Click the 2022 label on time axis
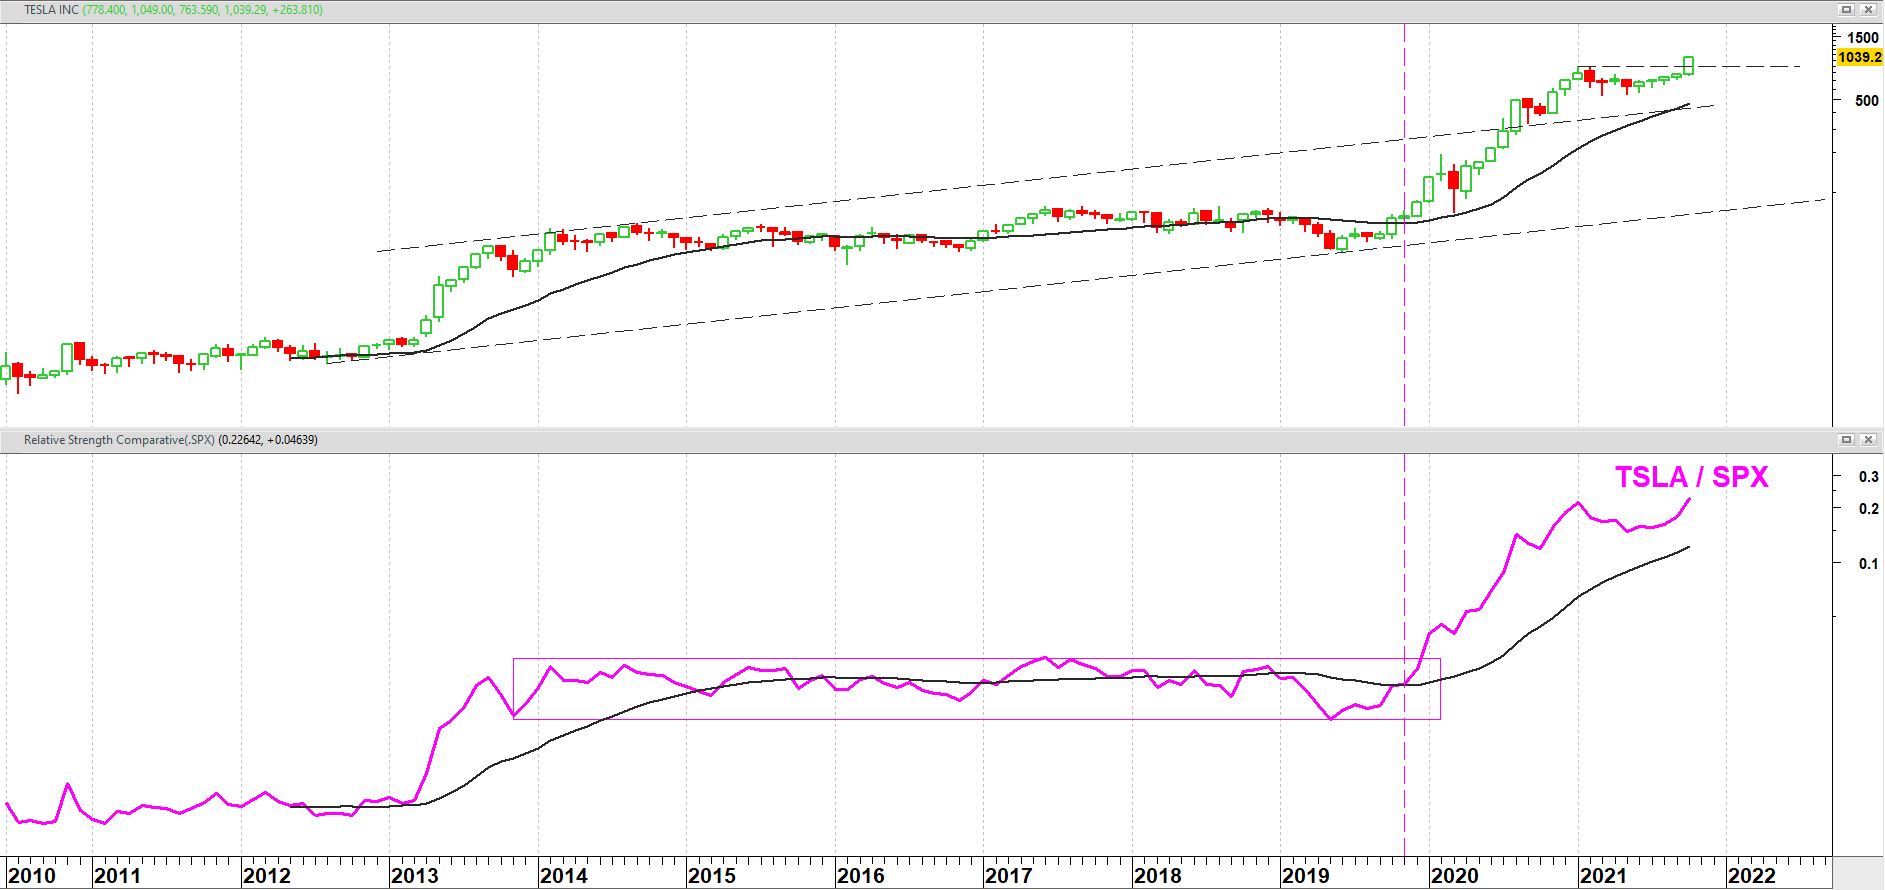This screenshot has height=890, width=1885. [x=1752, y=876]
